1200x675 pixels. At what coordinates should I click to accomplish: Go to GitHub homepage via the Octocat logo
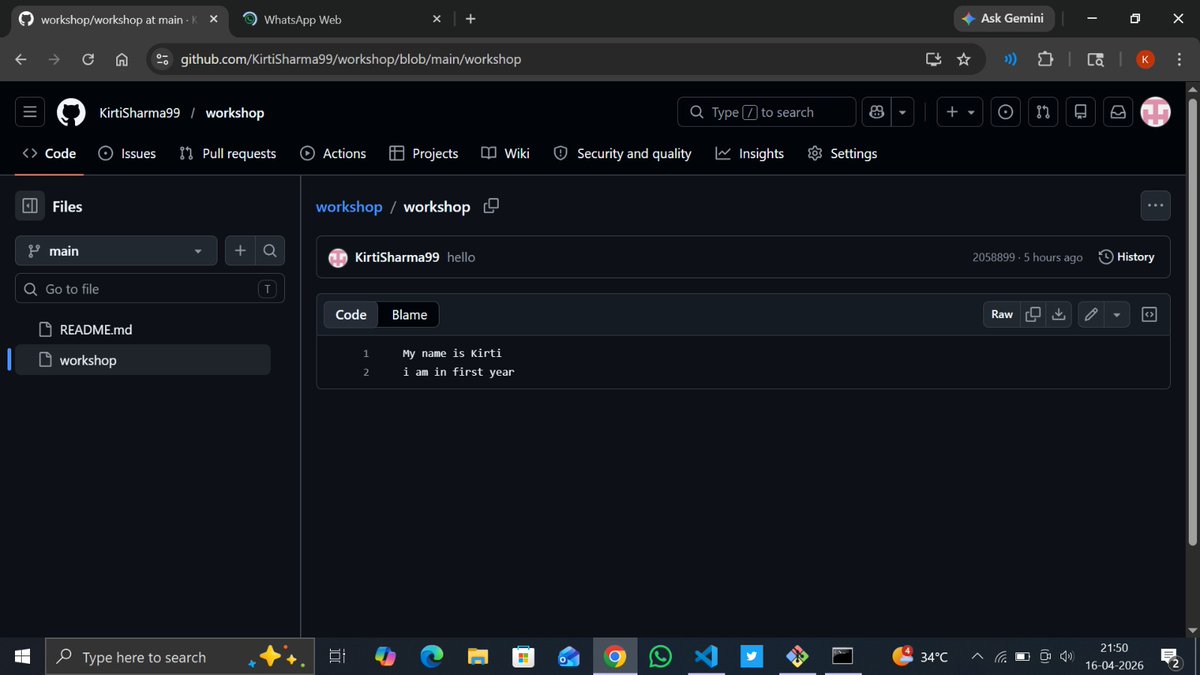coord(71,113)
